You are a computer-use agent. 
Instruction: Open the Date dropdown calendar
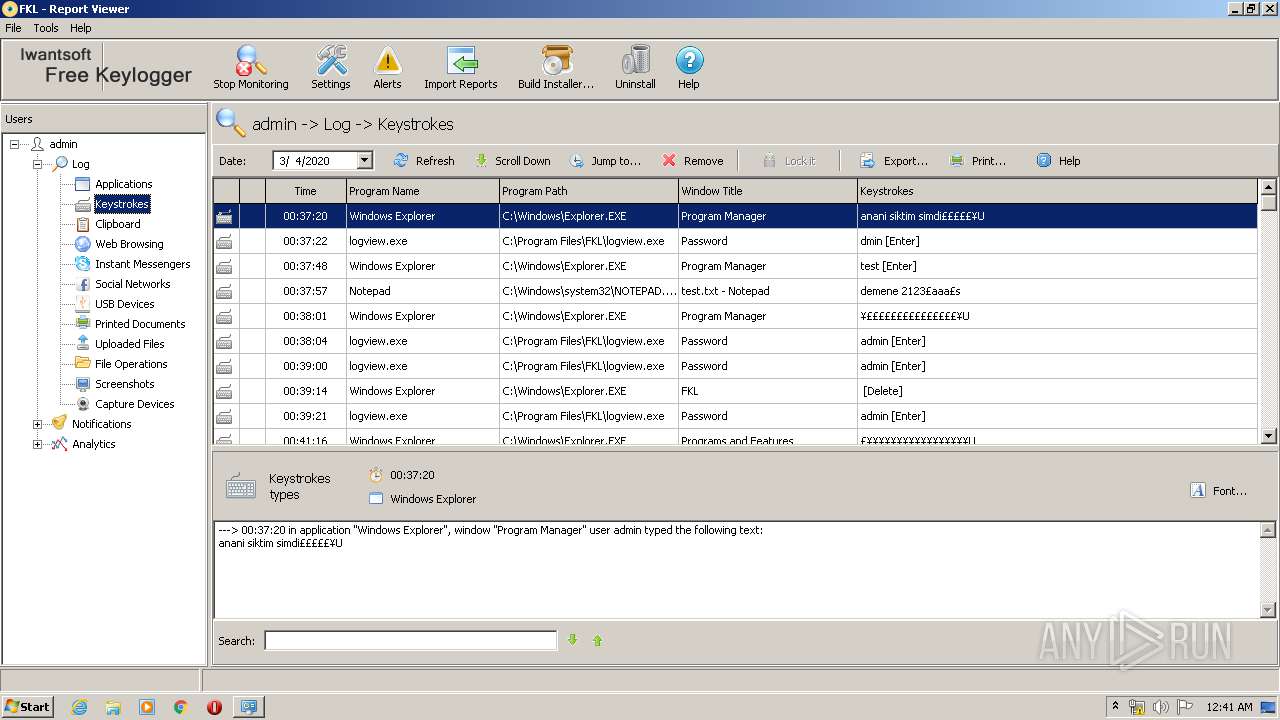click(x=364, y=160)
